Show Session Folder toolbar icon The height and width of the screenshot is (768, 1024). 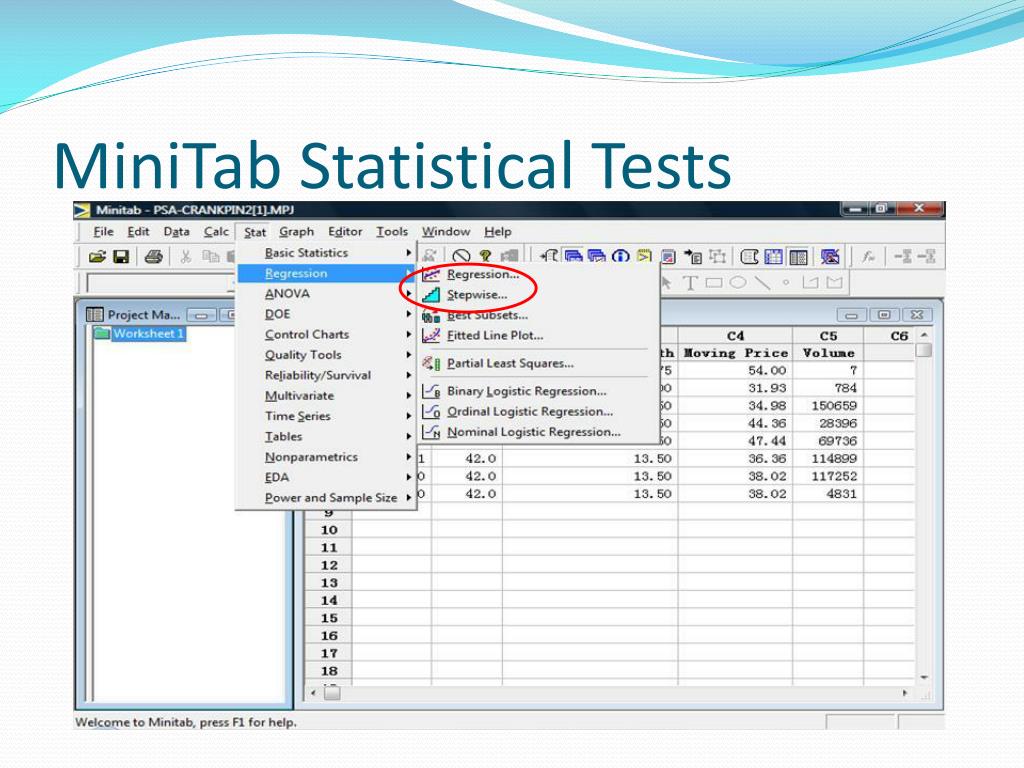click(x=549, y=256)
